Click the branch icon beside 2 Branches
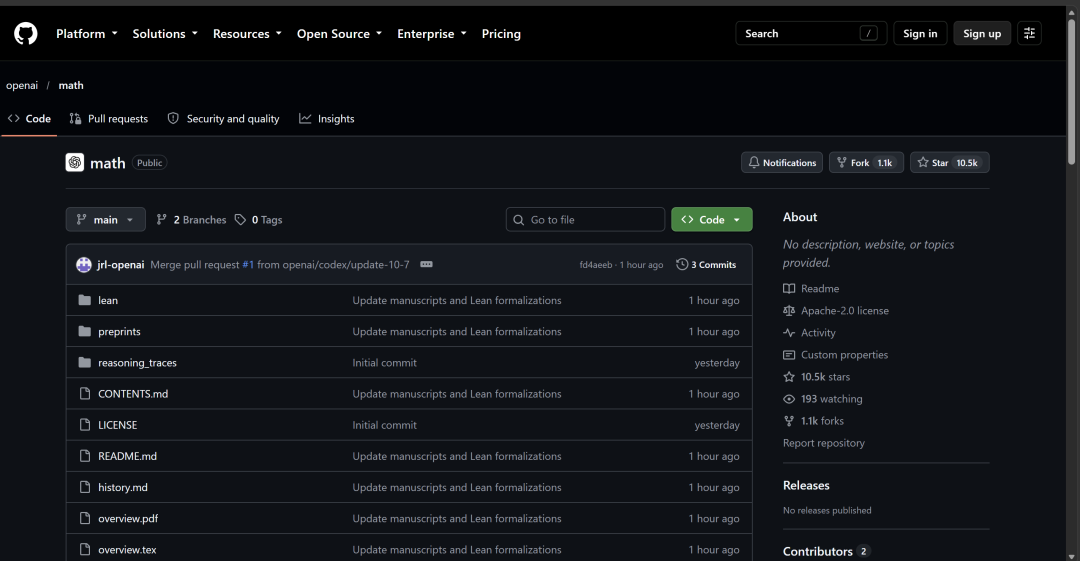The height and width of the screenshot is (561, 1080). tap(161, 219)
